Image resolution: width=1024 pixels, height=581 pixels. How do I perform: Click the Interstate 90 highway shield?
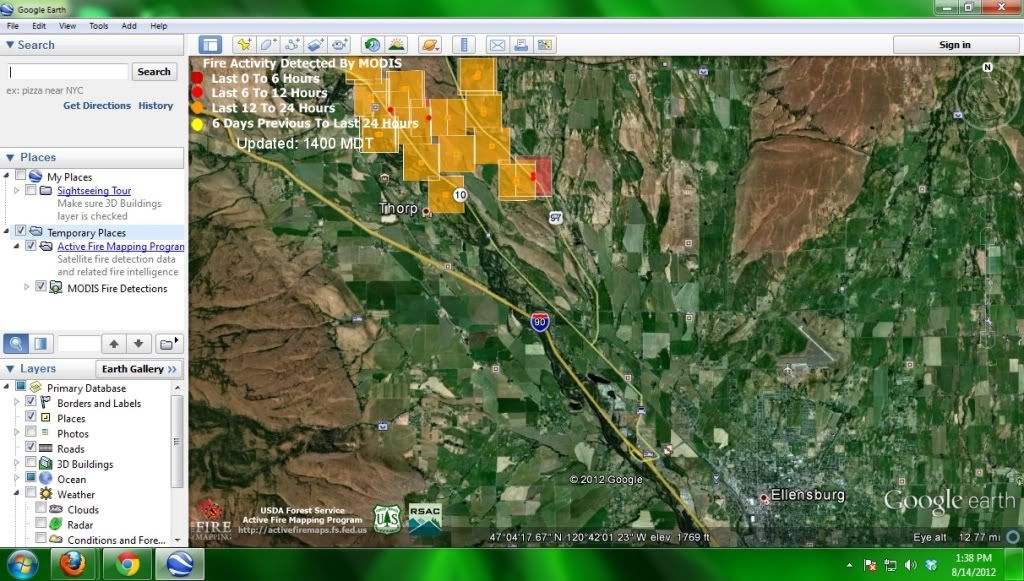click(539, 321)
